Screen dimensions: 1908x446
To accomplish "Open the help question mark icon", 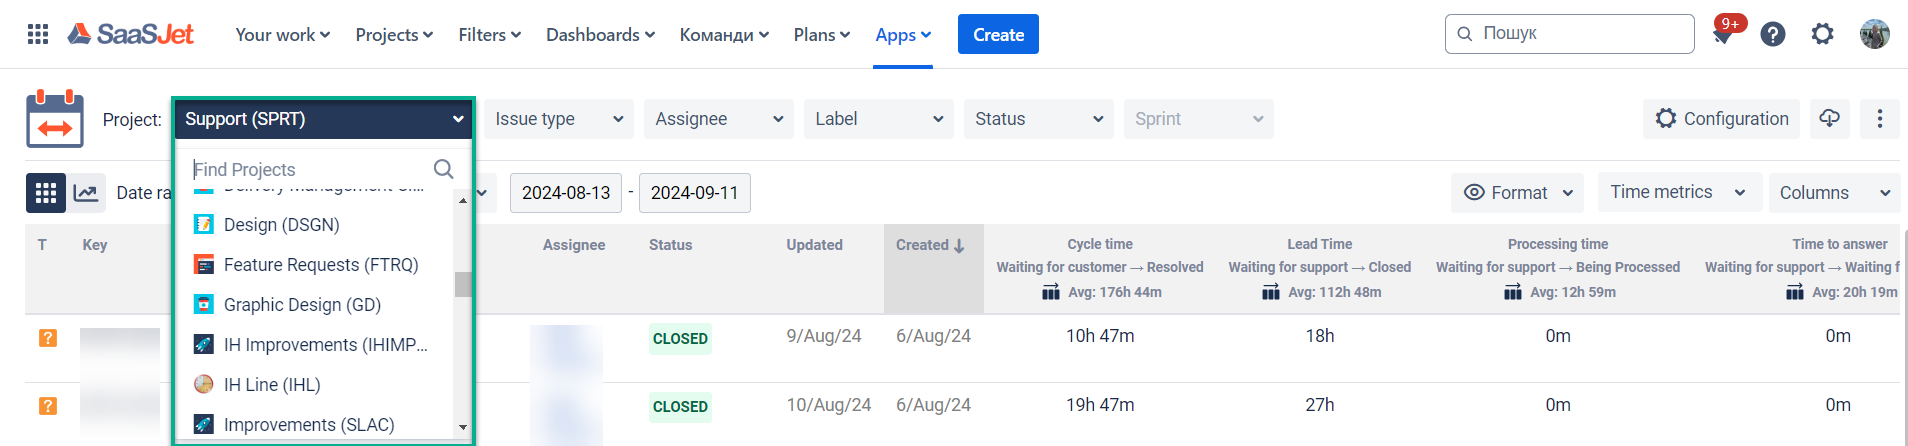I will (1773, 35).
